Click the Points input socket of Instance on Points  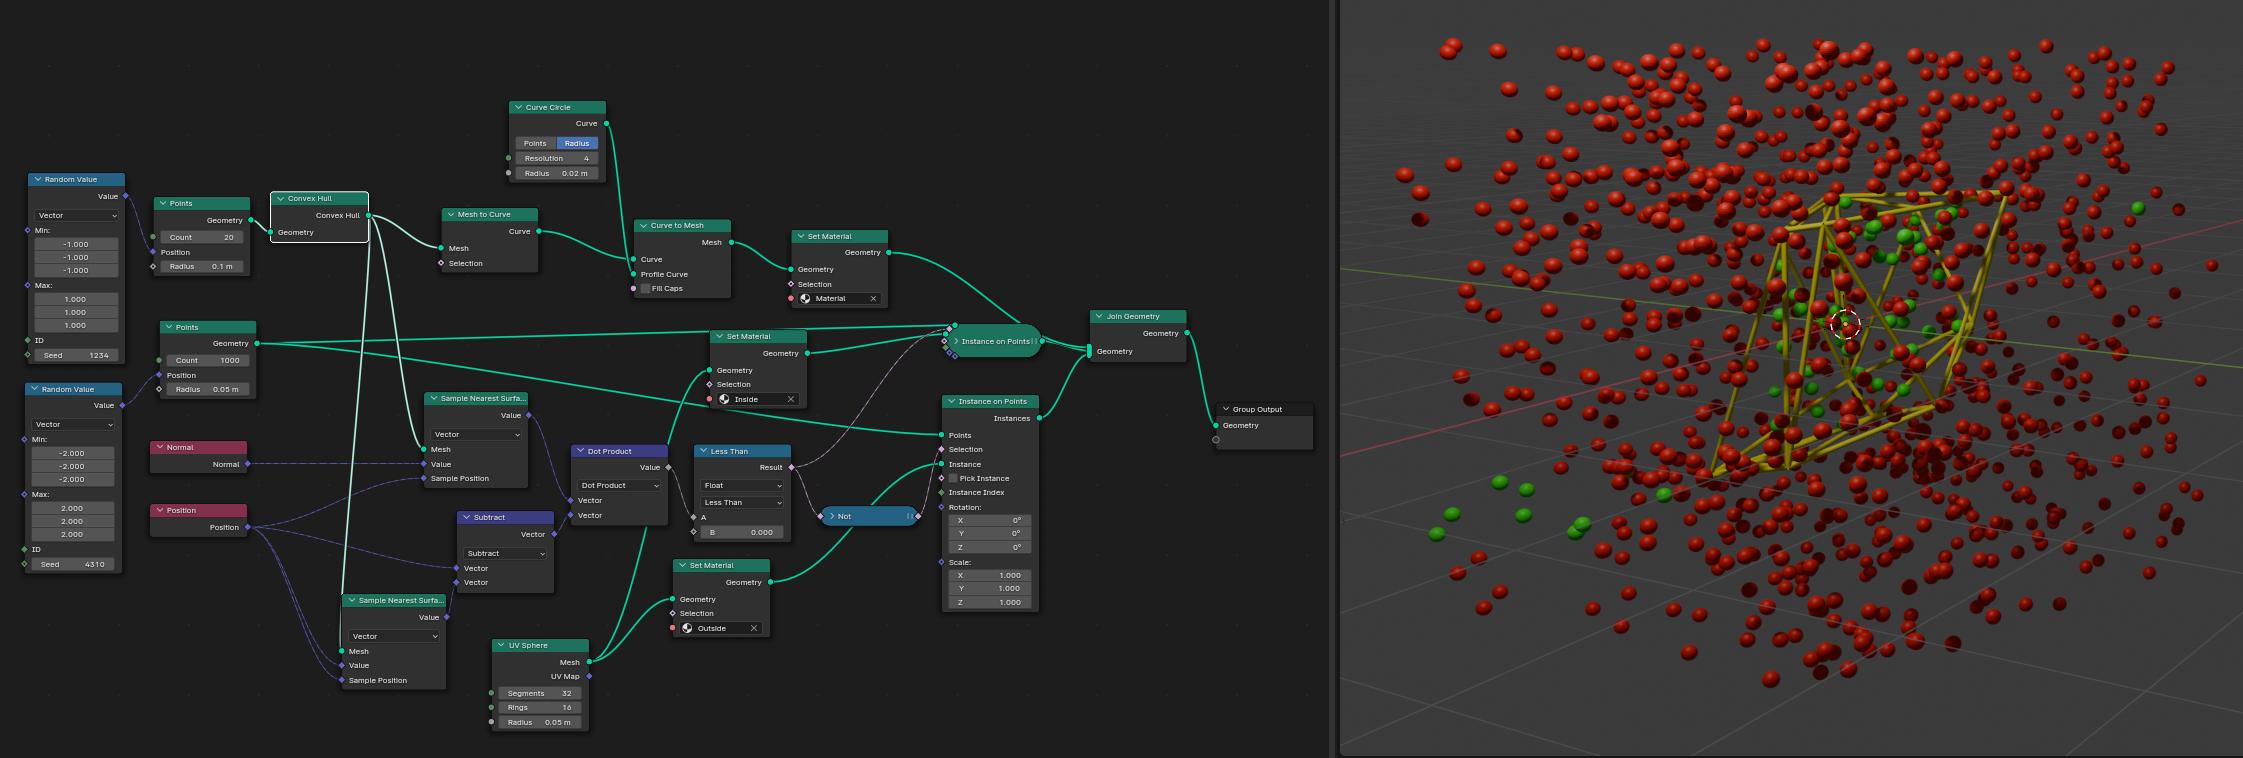(x=941, y=435)
